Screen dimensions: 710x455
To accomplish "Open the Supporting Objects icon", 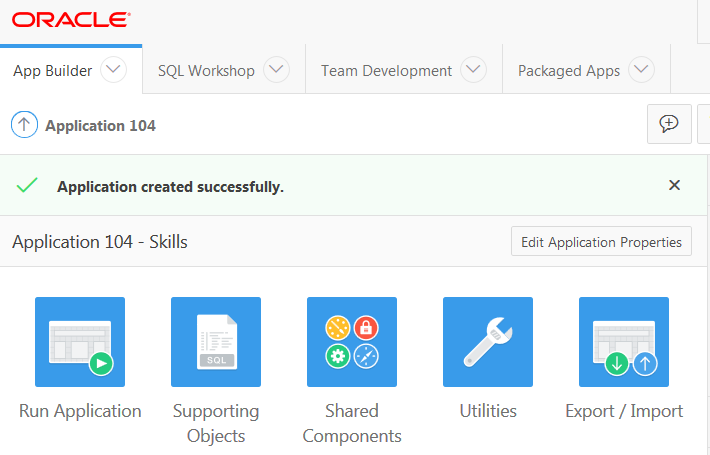I will click(x=216, y=342).
